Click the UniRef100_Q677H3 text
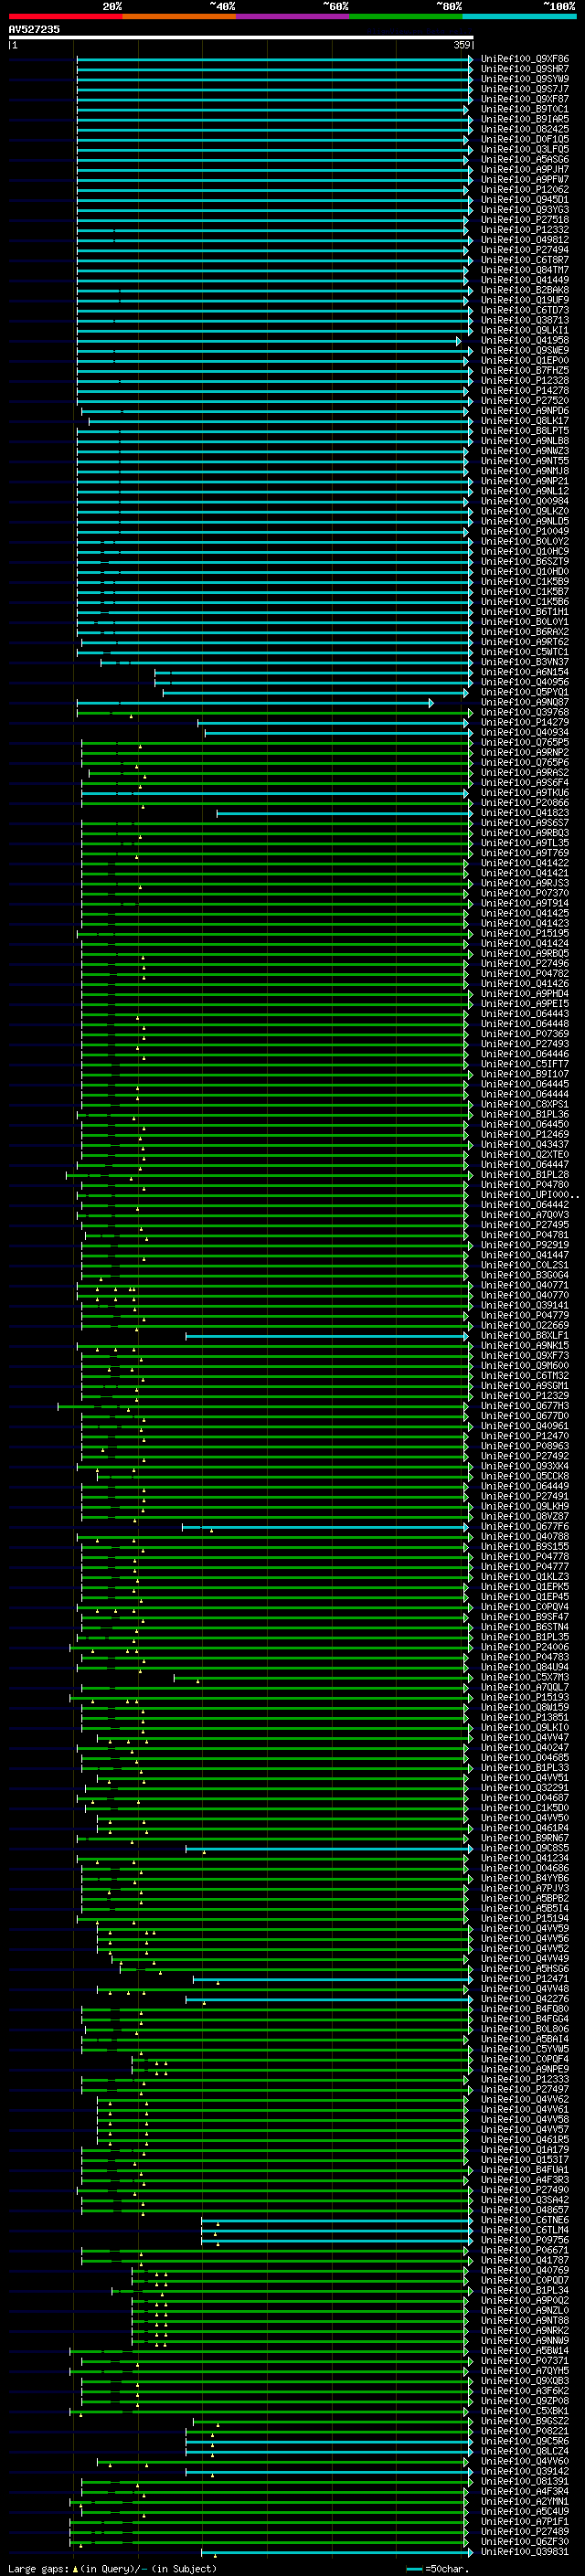The height and width of the screenshot is (2576, 585). [x=524, y=1406]
